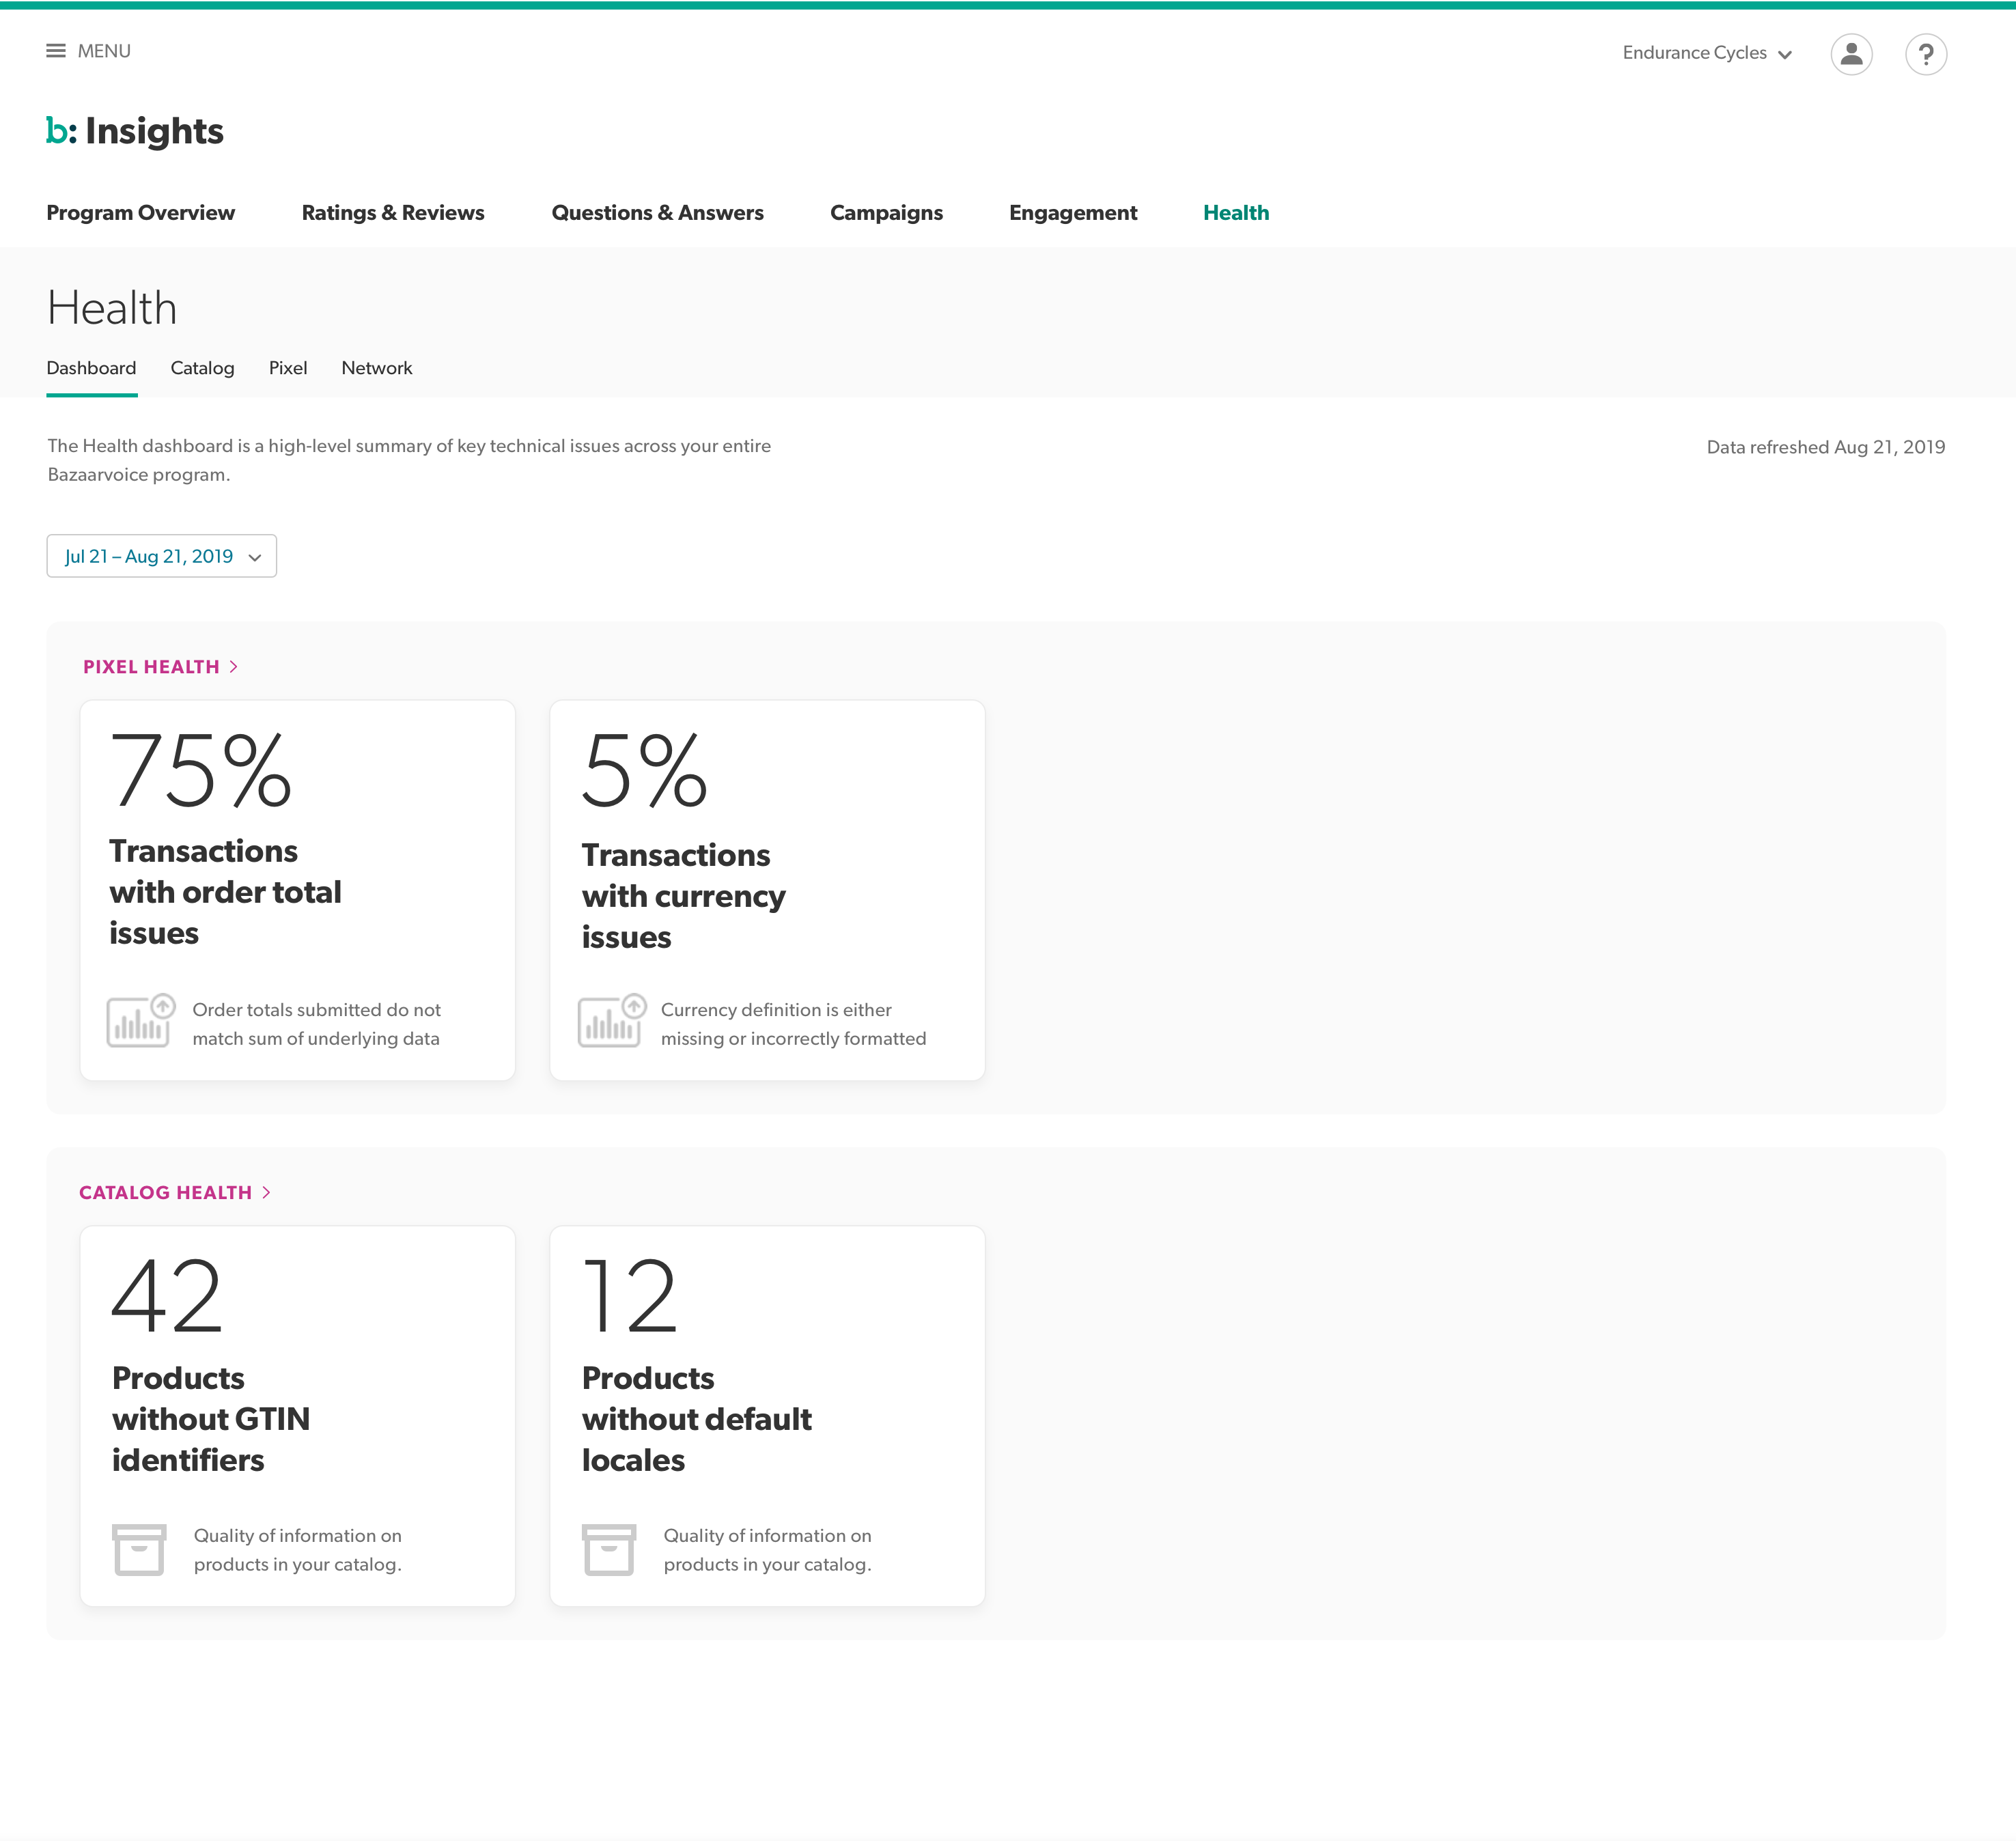Screen dimensions: 2016x1841
Task: Expand the CATALOG HEALTH section chevron
Action: point(266,1192)
